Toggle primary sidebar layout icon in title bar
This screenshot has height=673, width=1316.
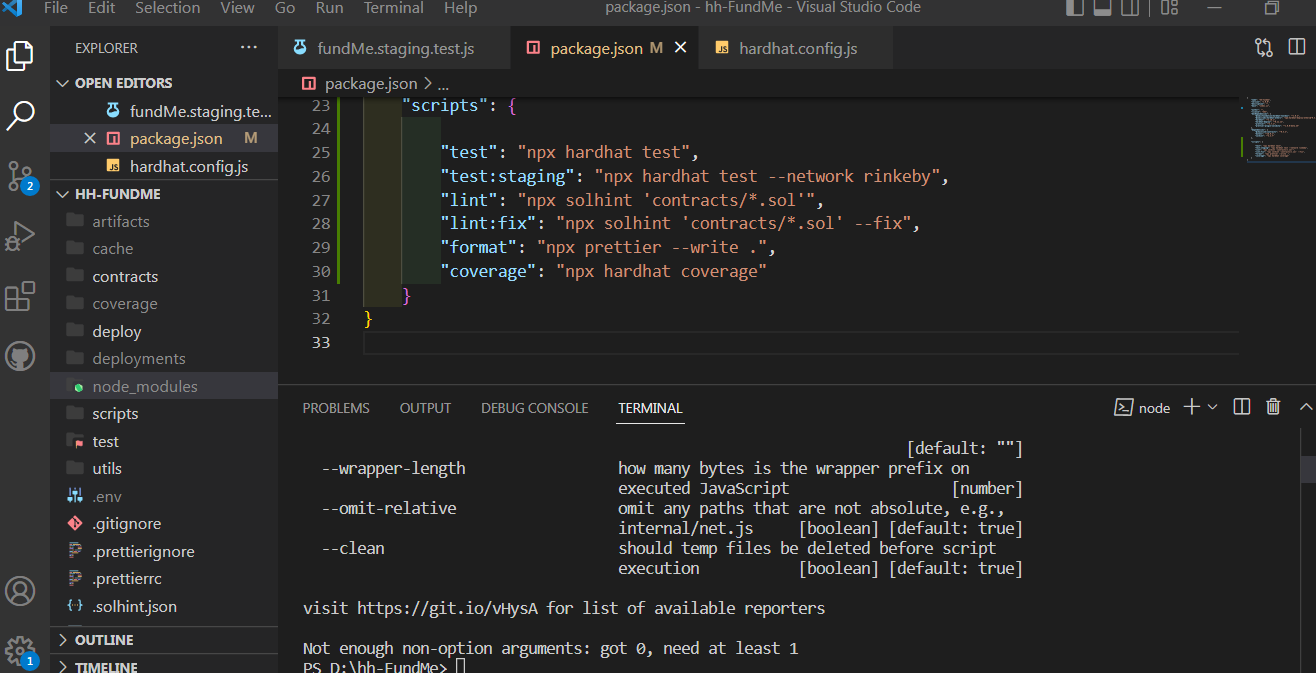1075,8
